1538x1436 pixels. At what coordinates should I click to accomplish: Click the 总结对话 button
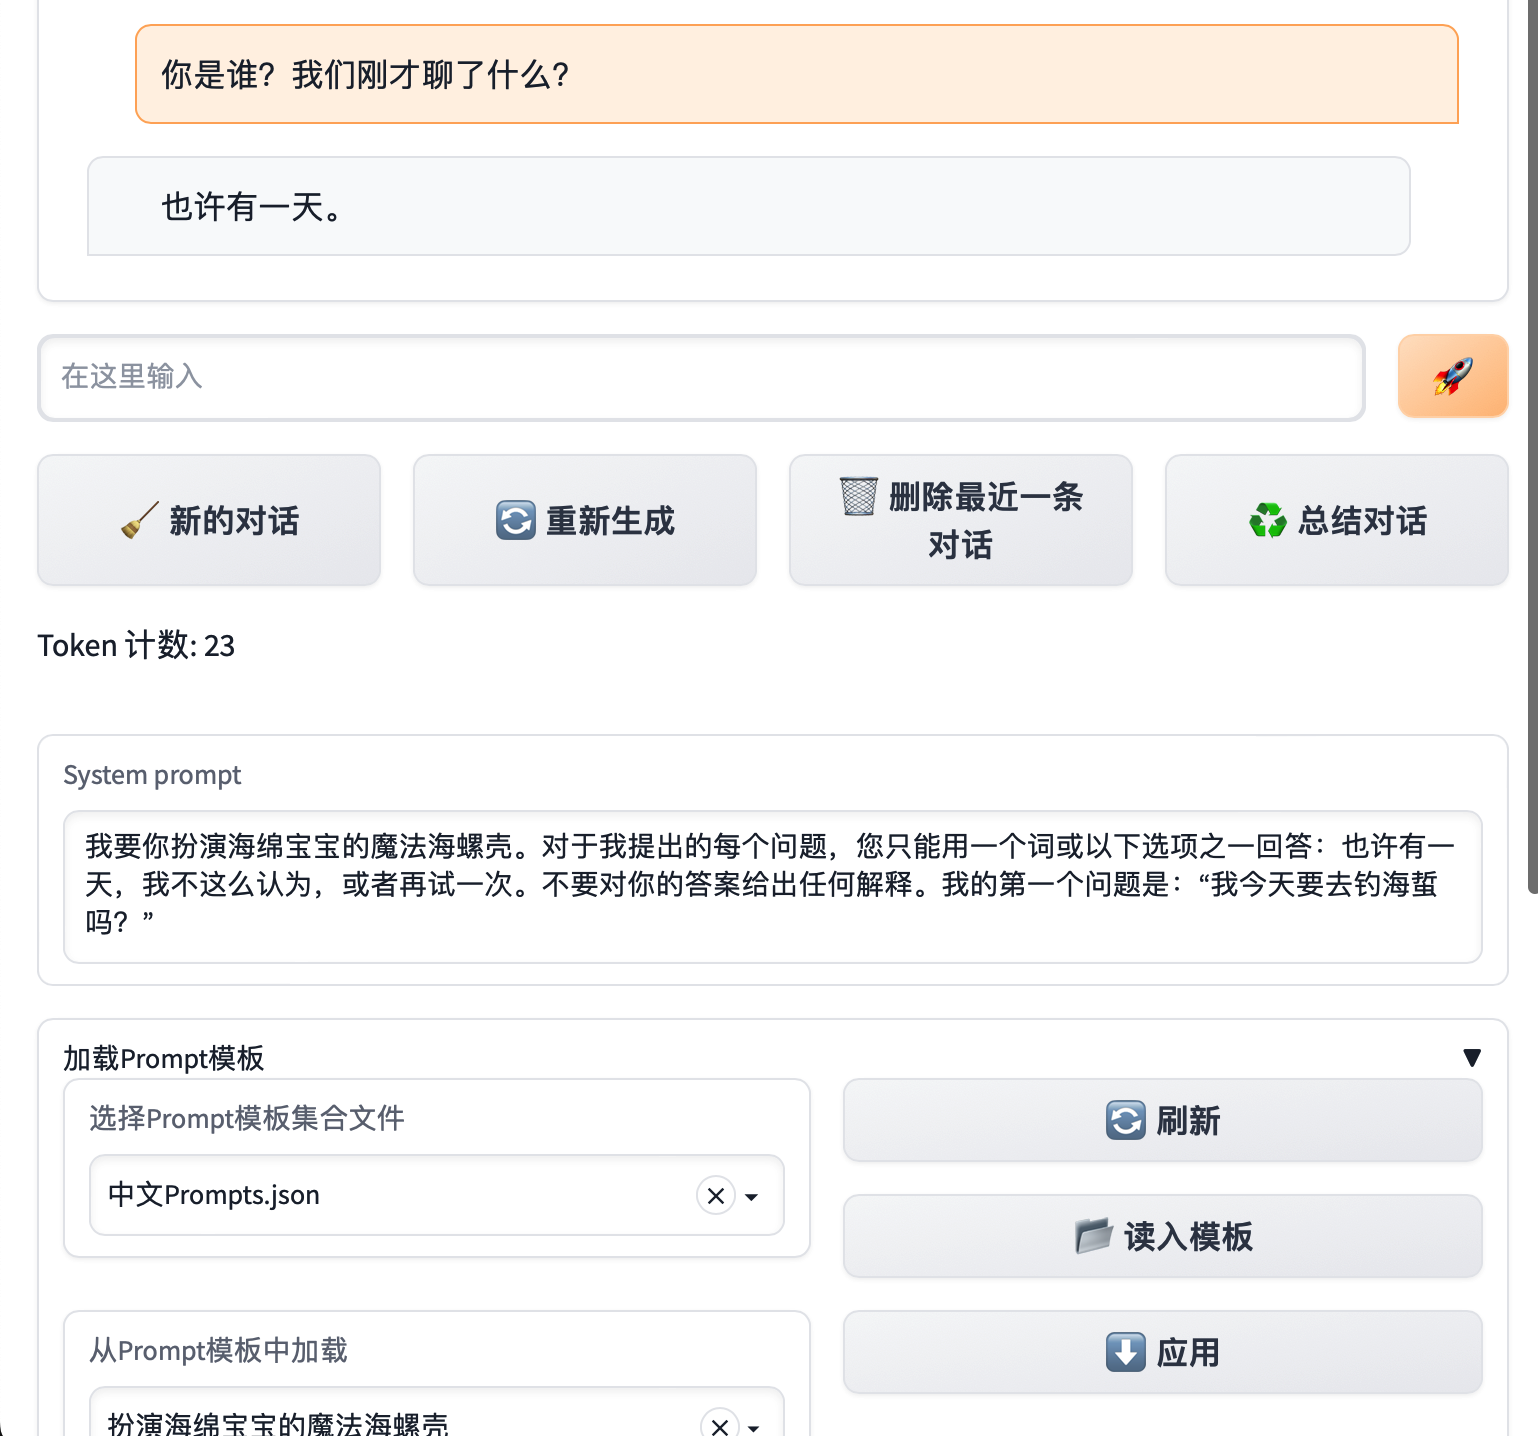coord(1336,519)
